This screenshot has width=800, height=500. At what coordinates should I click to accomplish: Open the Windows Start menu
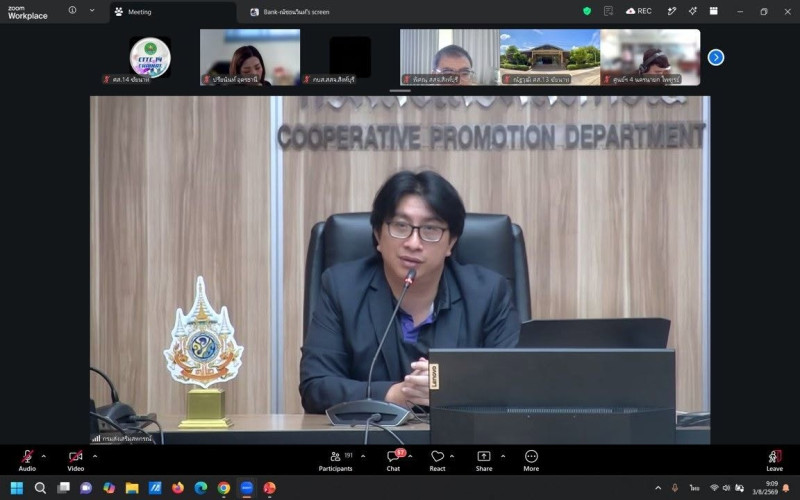[x=17, y=488]
